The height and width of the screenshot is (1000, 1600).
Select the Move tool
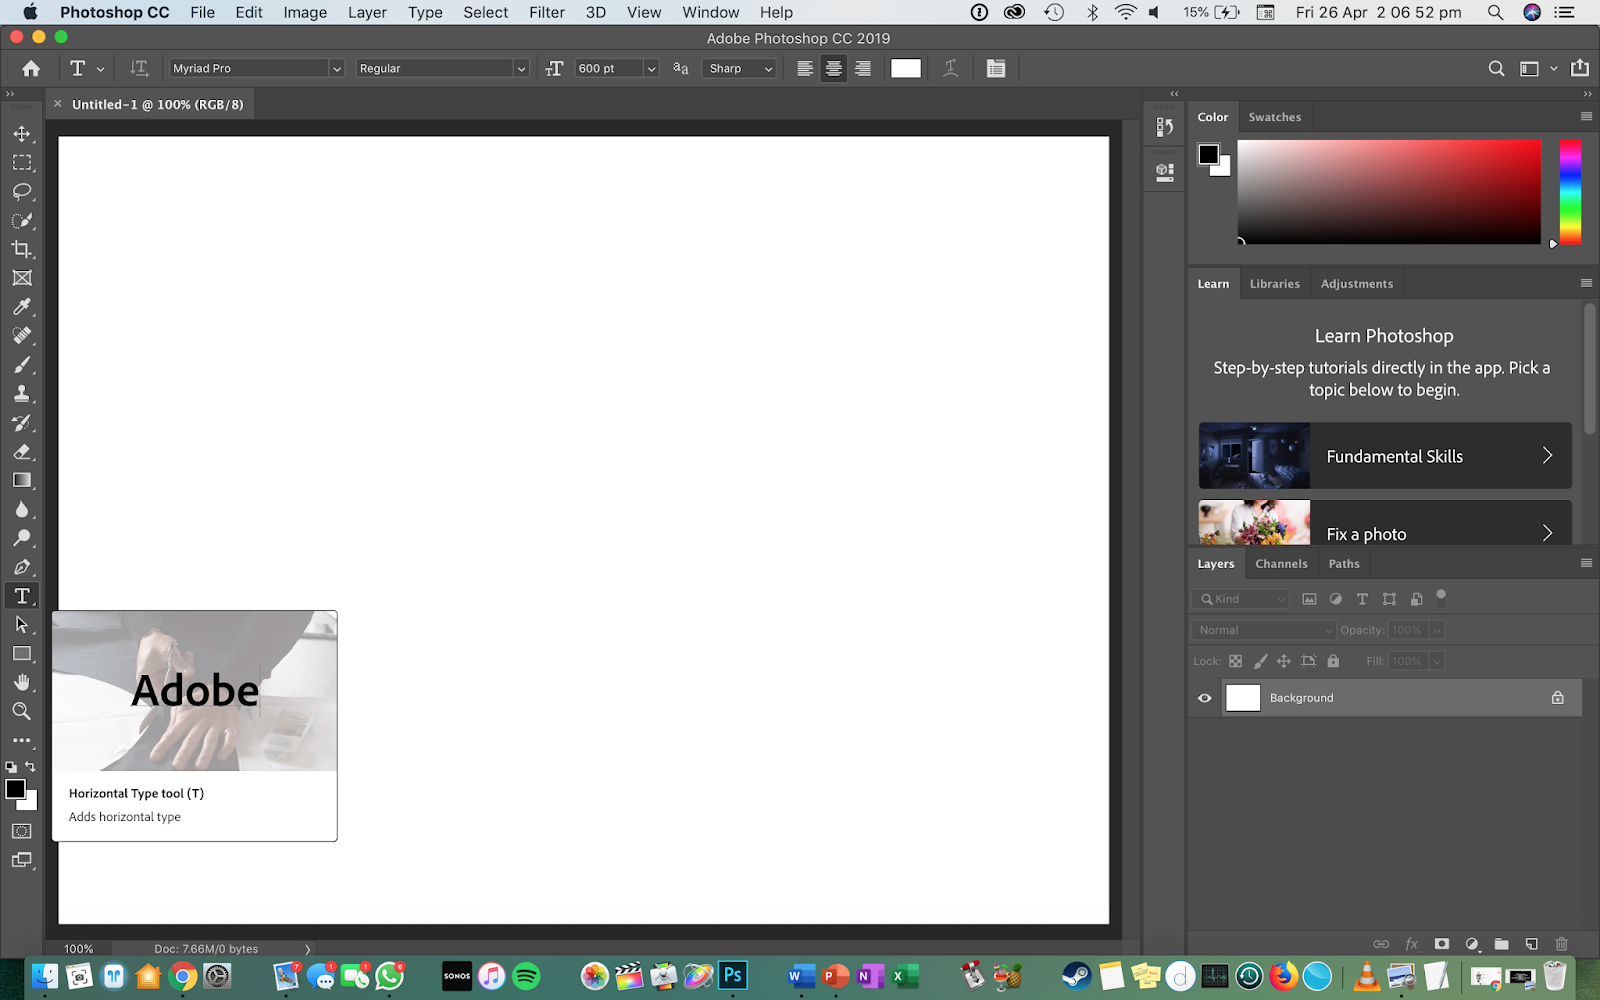[x=21, y=133]
